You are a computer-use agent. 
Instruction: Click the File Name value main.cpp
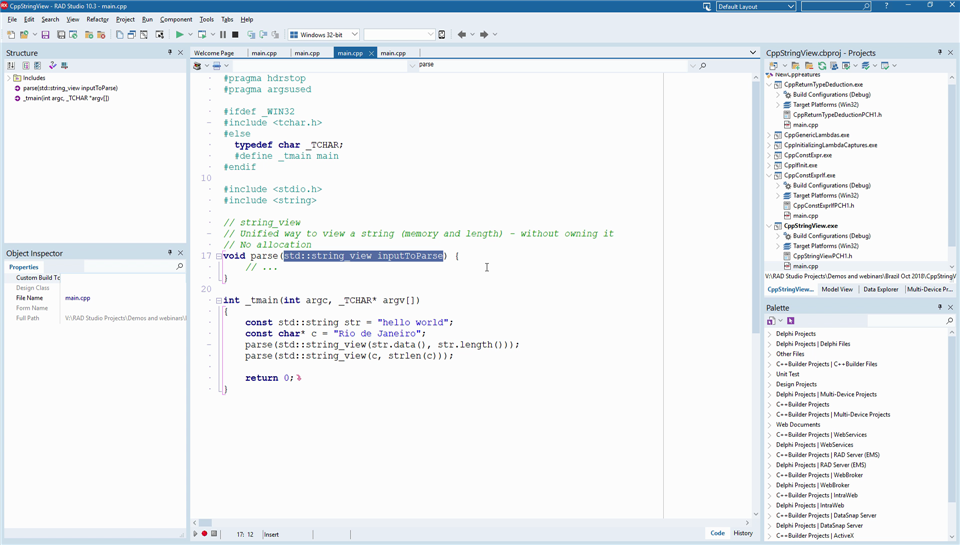coord(78,298)
